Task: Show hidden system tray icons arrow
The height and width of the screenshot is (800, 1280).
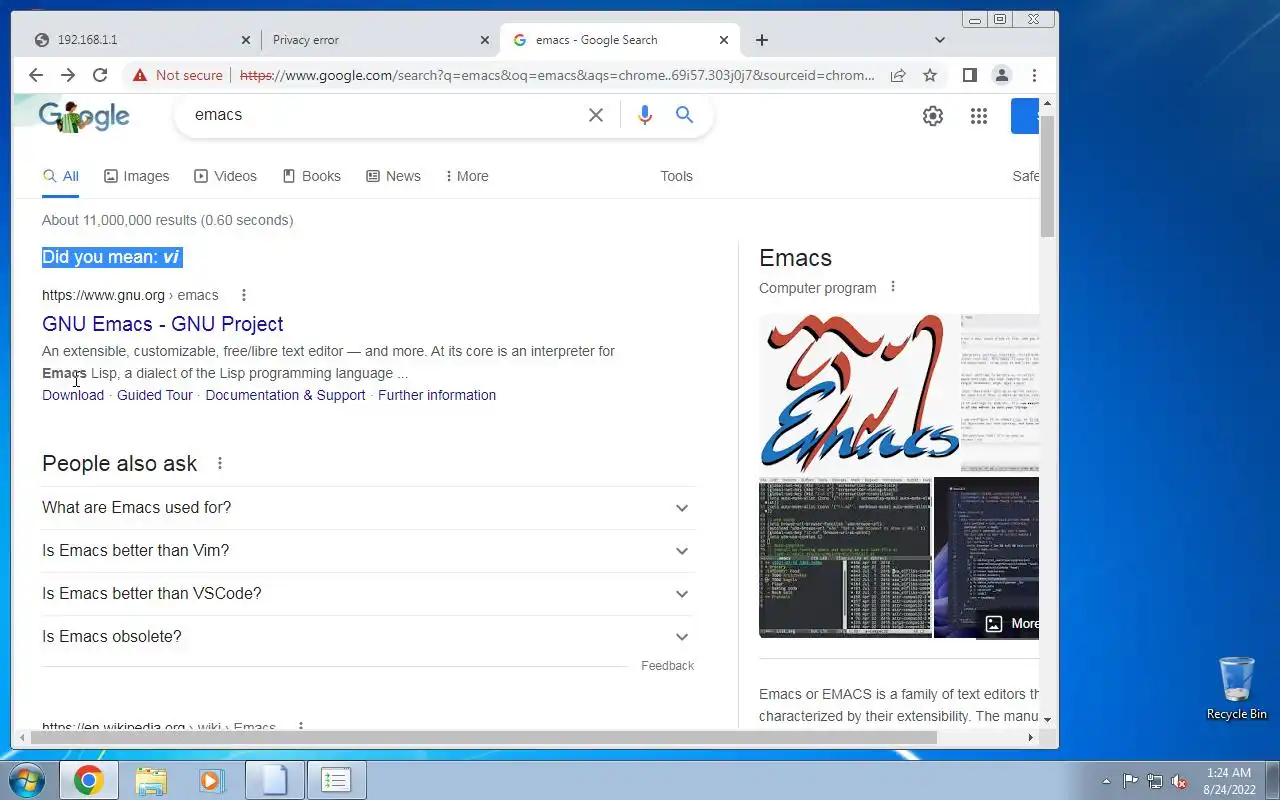Action: (1106, 781)
